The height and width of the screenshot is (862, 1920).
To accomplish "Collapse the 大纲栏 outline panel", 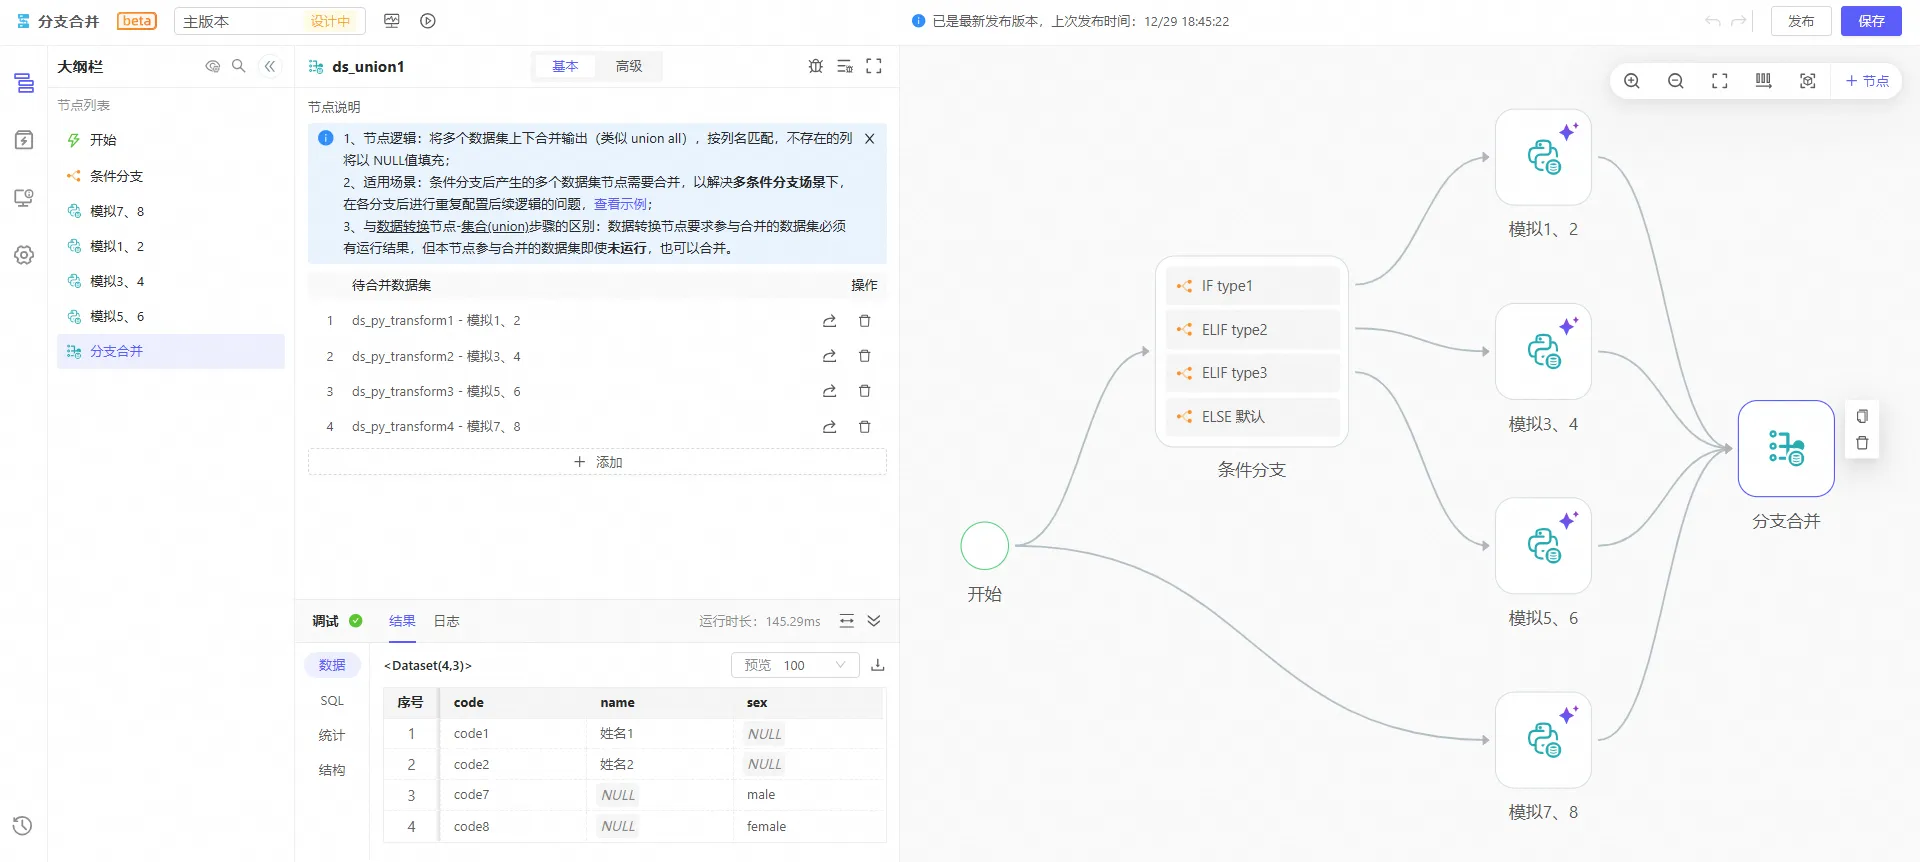I will click(269, 66).
